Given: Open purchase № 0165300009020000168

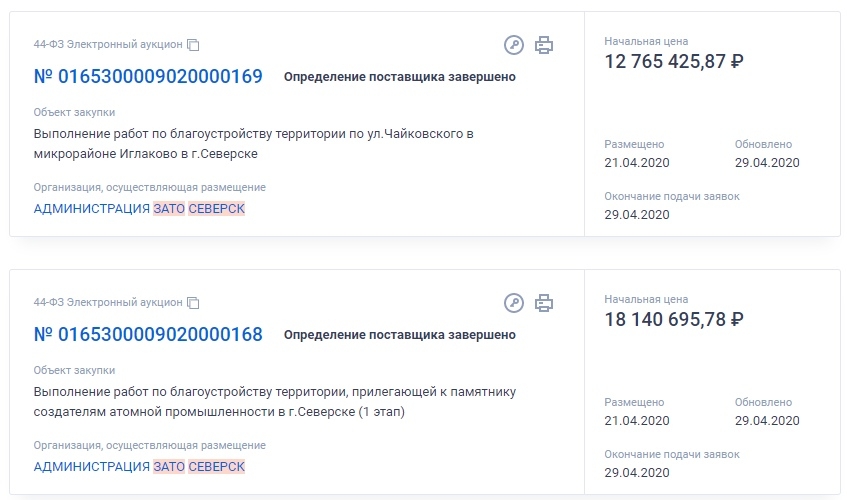Looking at the screenshot, I should coord(148,335).
